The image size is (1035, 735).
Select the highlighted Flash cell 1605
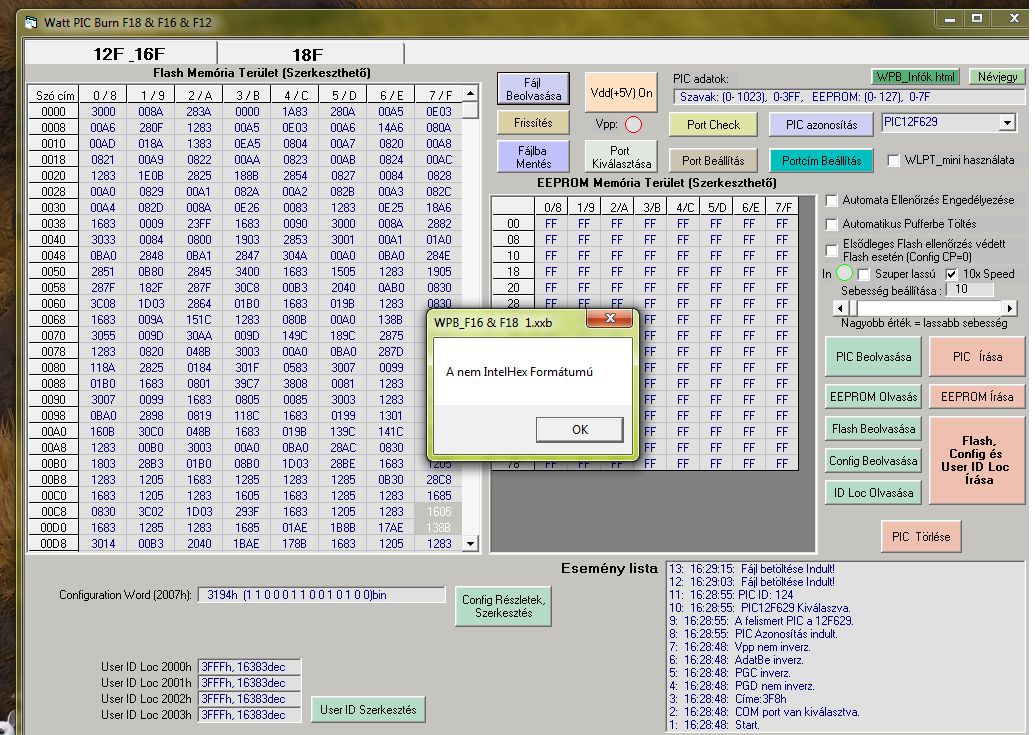[x=439, y=511]
